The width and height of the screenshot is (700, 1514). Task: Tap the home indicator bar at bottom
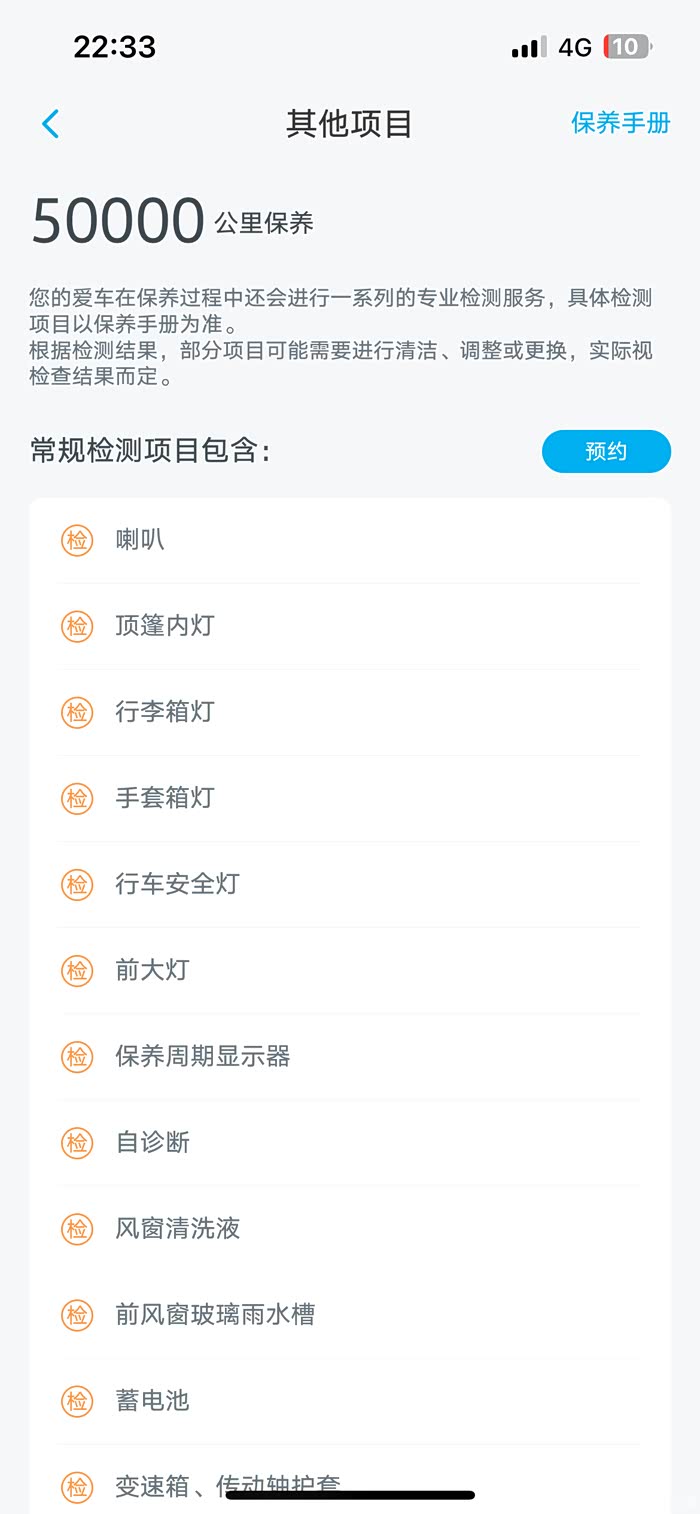350,1495
